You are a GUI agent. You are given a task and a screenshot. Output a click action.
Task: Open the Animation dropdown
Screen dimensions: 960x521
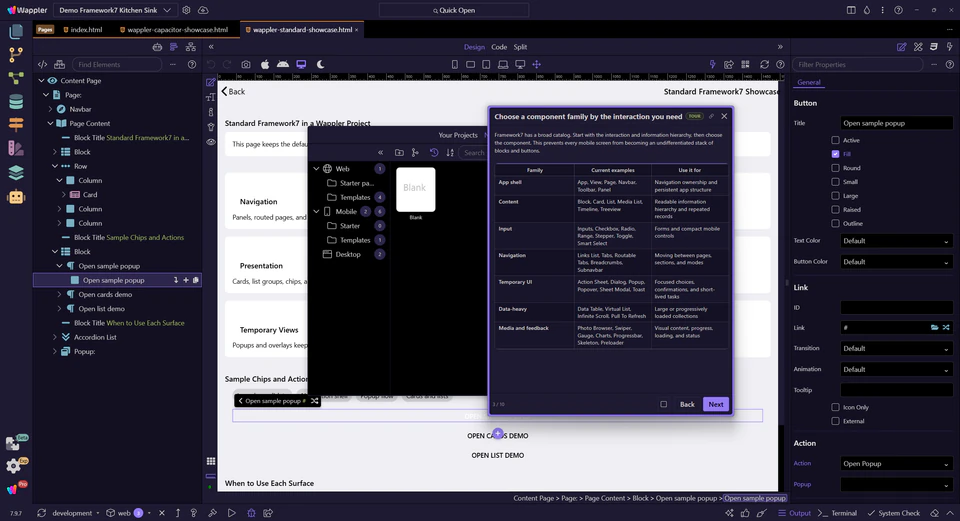896,370
